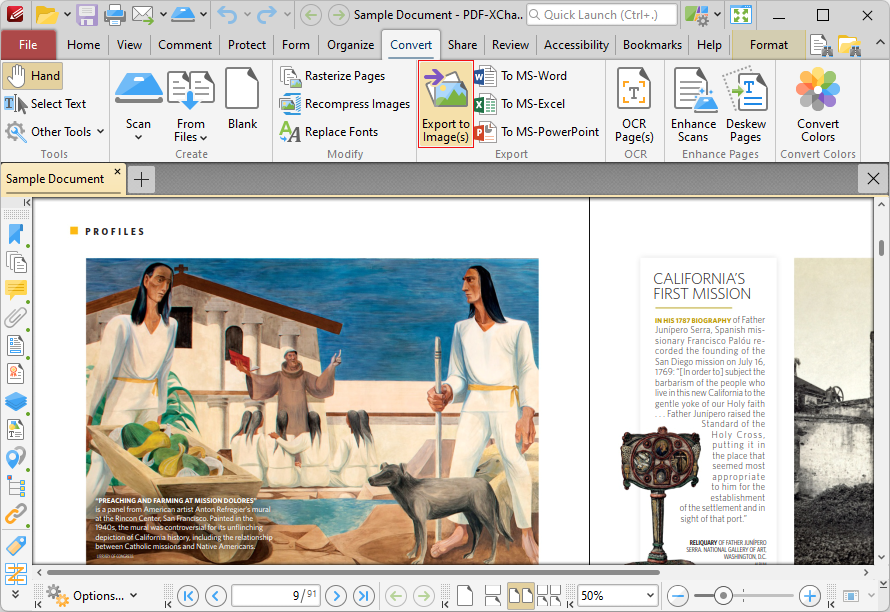The image size is (890, 612).
Task: Add a new document tab
Action: coord(141,179)
